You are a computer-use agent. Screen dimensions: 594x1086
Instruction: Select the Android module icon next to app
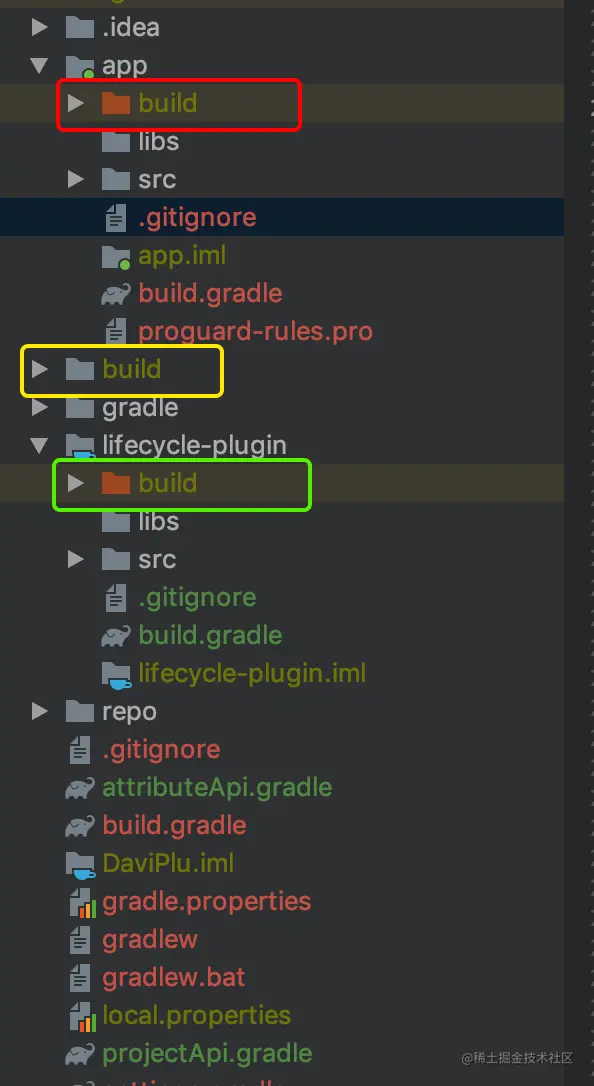78,64
